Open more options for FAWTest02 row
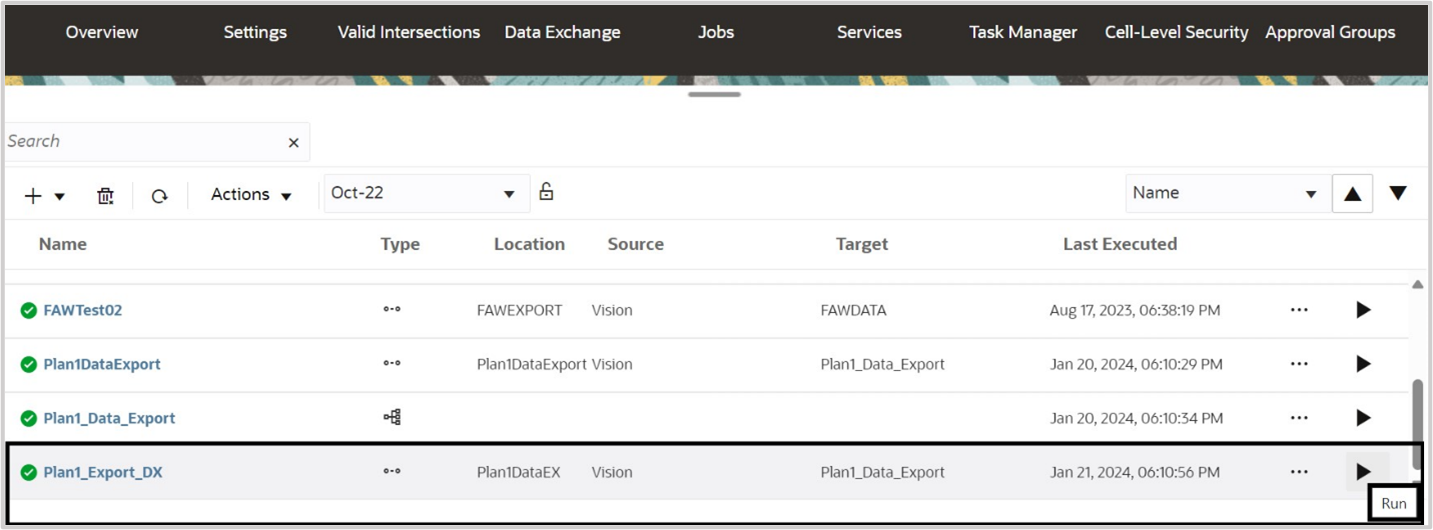Viewport: 1433px width, 530px height. [x=1299, y=310]
